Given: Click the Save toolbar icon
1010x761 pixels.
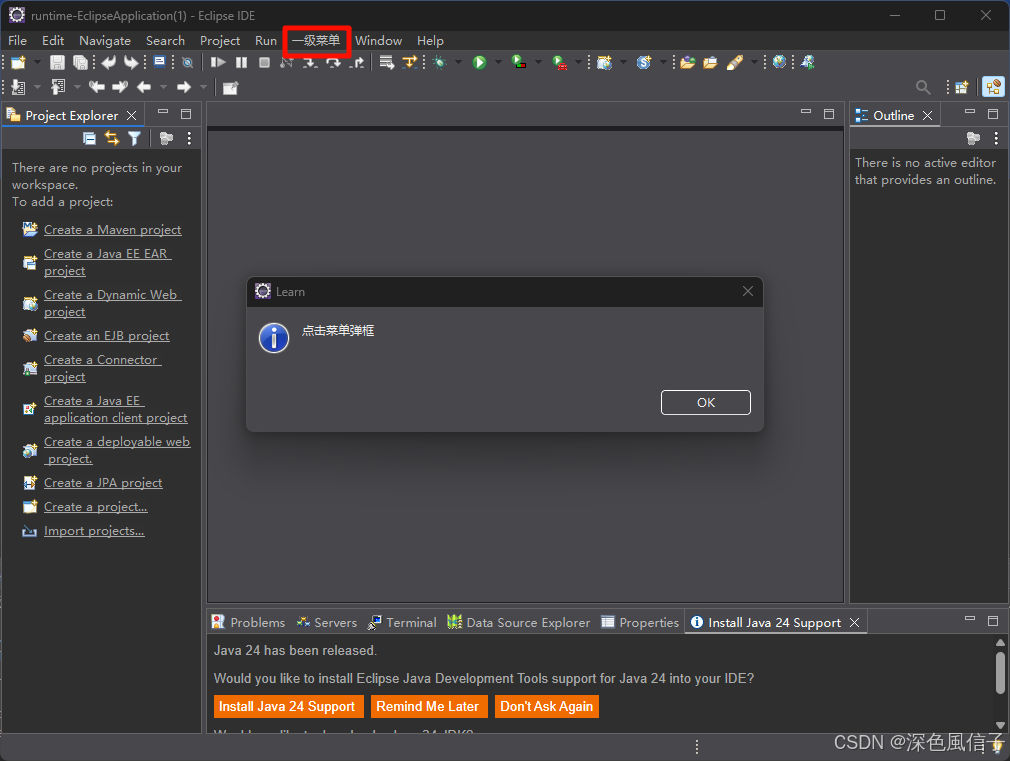Looking at the screenshot, I should pyautogui.click(x=57, y=63).
